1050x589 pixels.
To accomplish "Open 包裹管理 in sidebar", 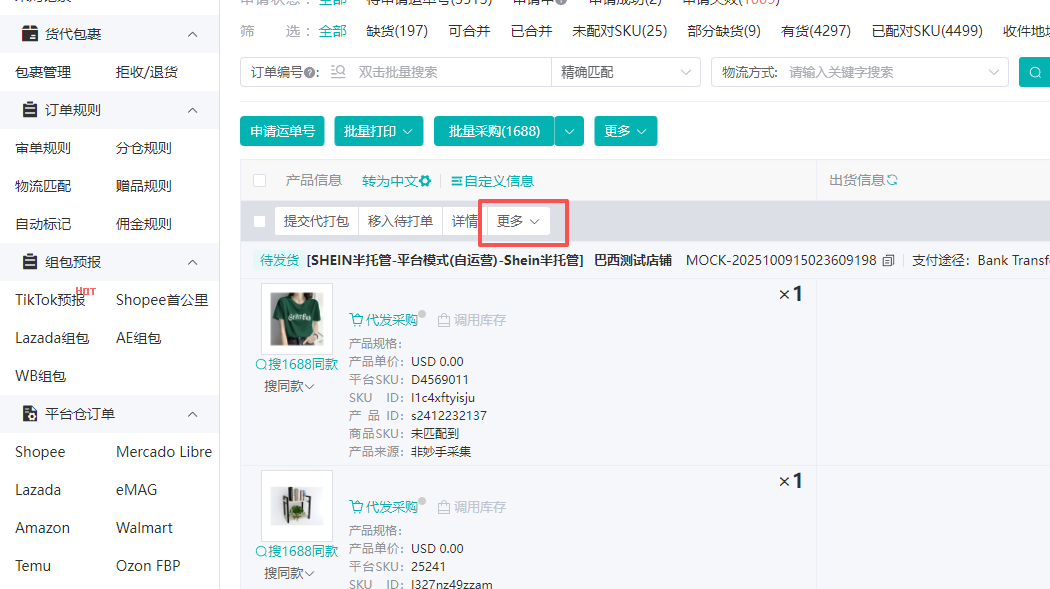I will point(43,72).
